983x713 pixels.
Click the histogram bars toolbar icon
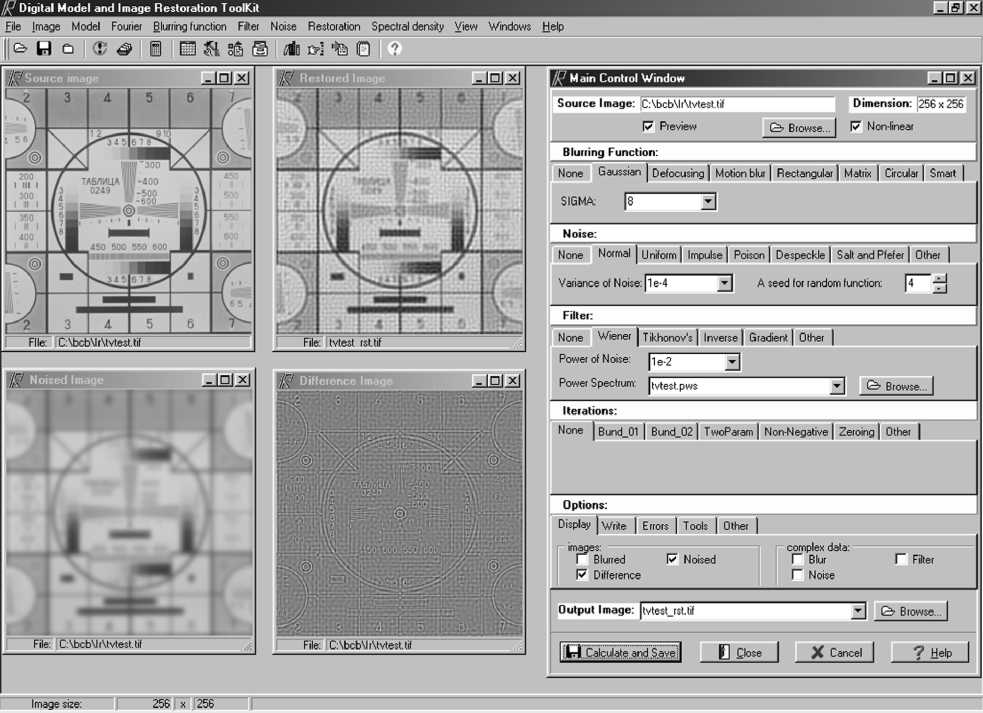[292, 48]
